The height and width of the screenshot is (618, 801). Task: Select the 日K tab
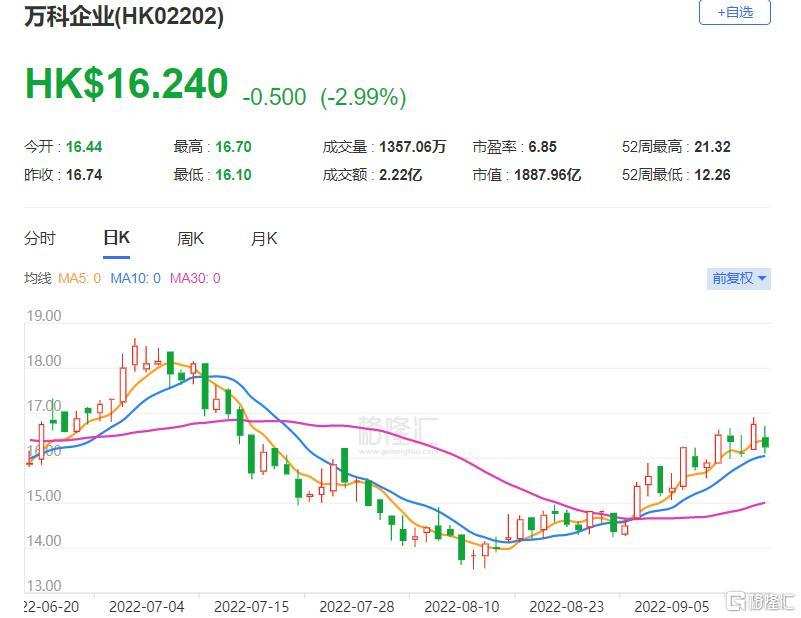(116, 238)
